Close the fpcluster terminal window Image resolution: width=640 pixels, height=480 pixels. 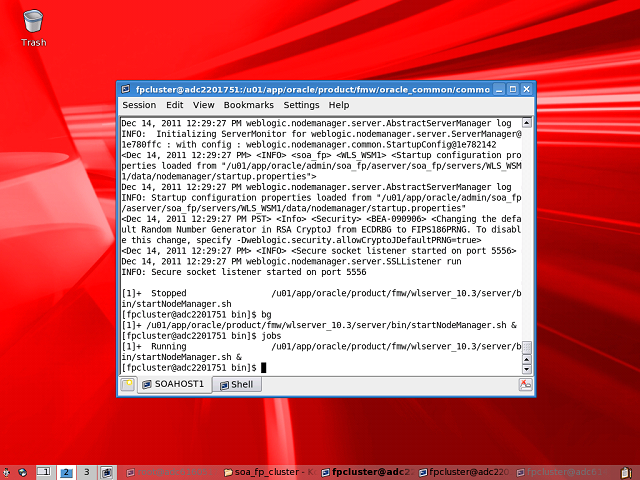coord(527,89)
